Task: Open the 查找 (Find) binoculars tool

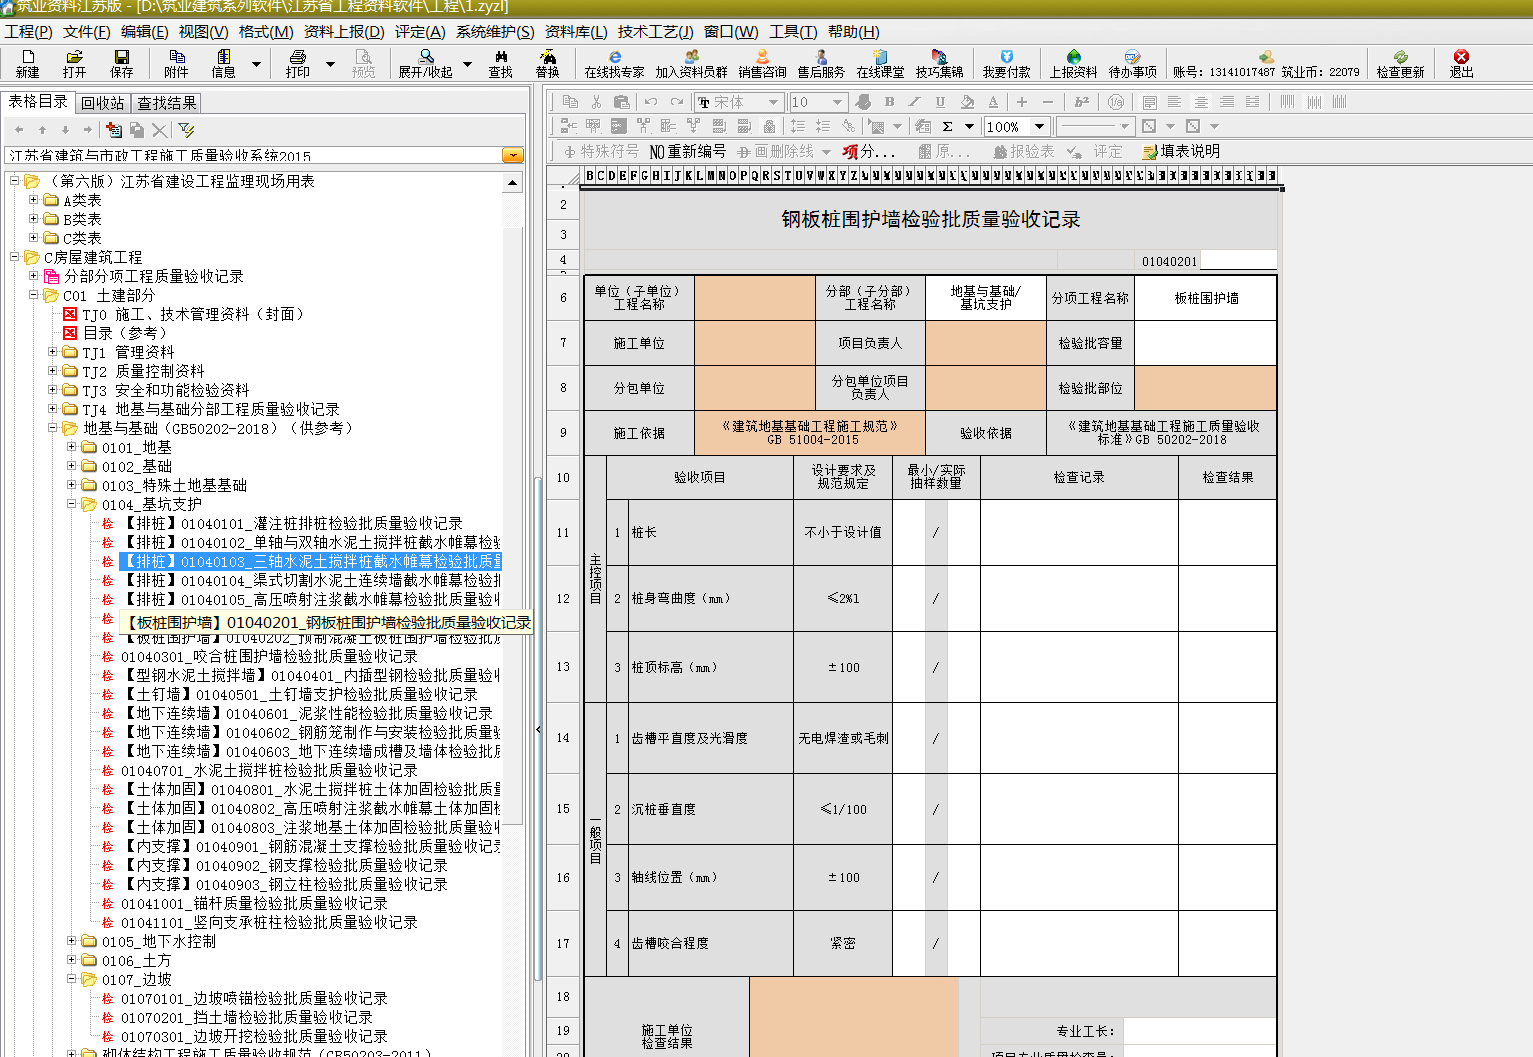Action: click(x=500, y=64)
